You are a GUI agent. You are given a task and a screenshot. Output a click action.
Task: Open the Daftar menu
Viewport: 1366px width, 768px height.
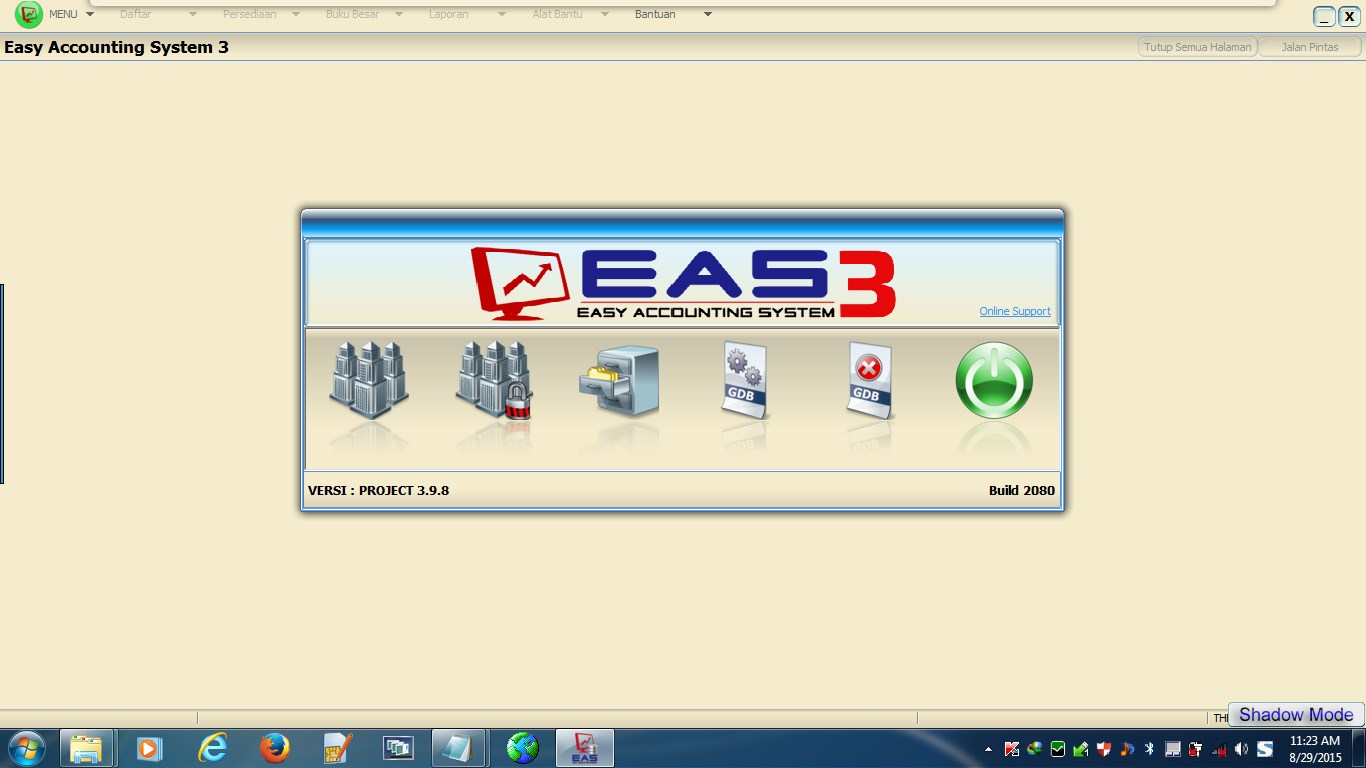coord(135,14)
